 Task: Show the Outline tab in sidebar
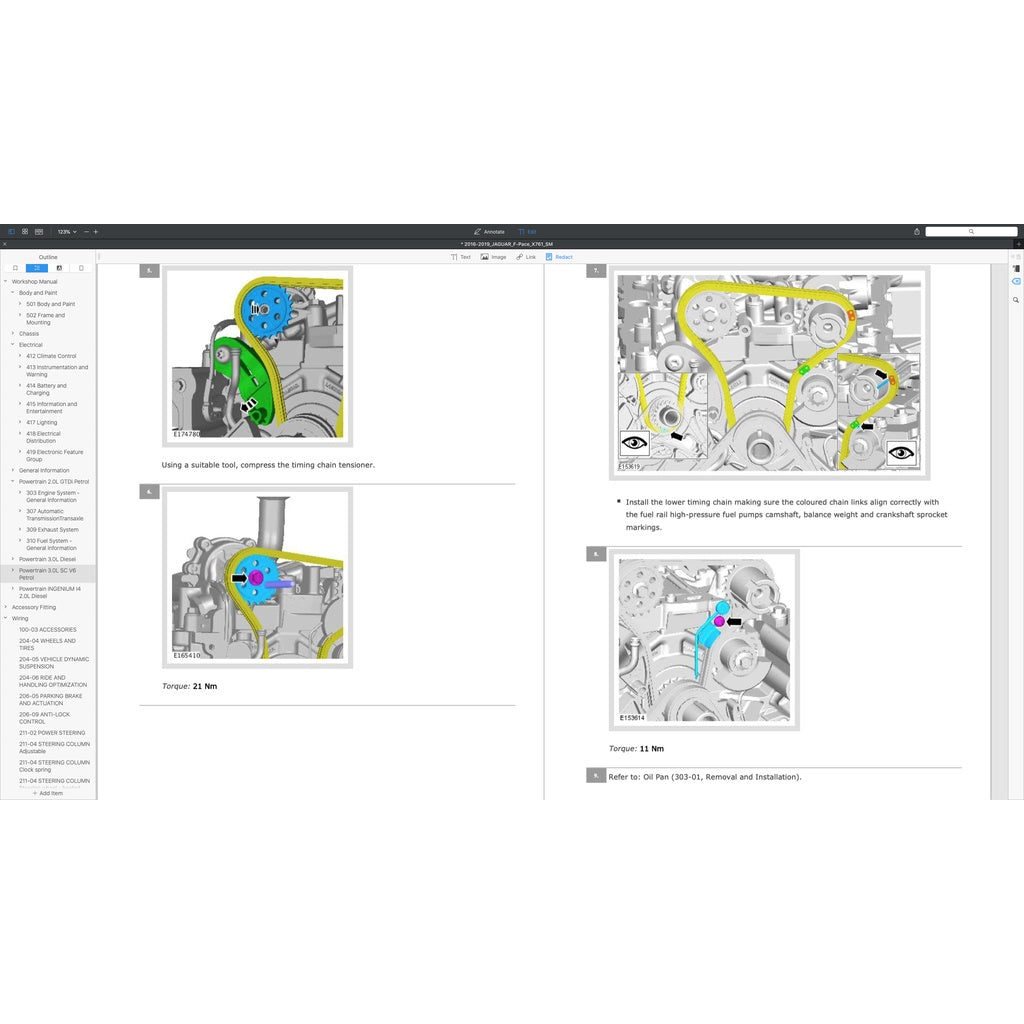tap(37, 268)
